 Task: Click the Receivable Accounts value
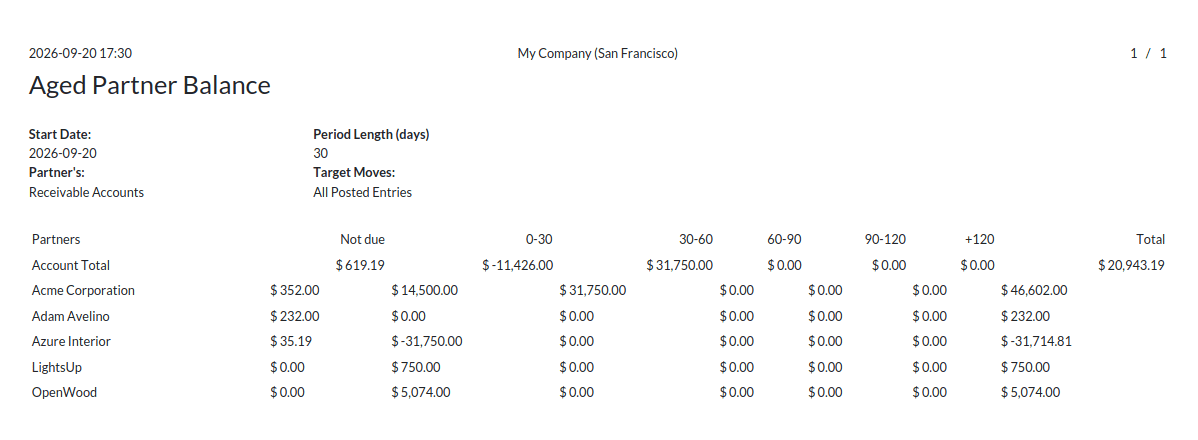coord(86,192)
